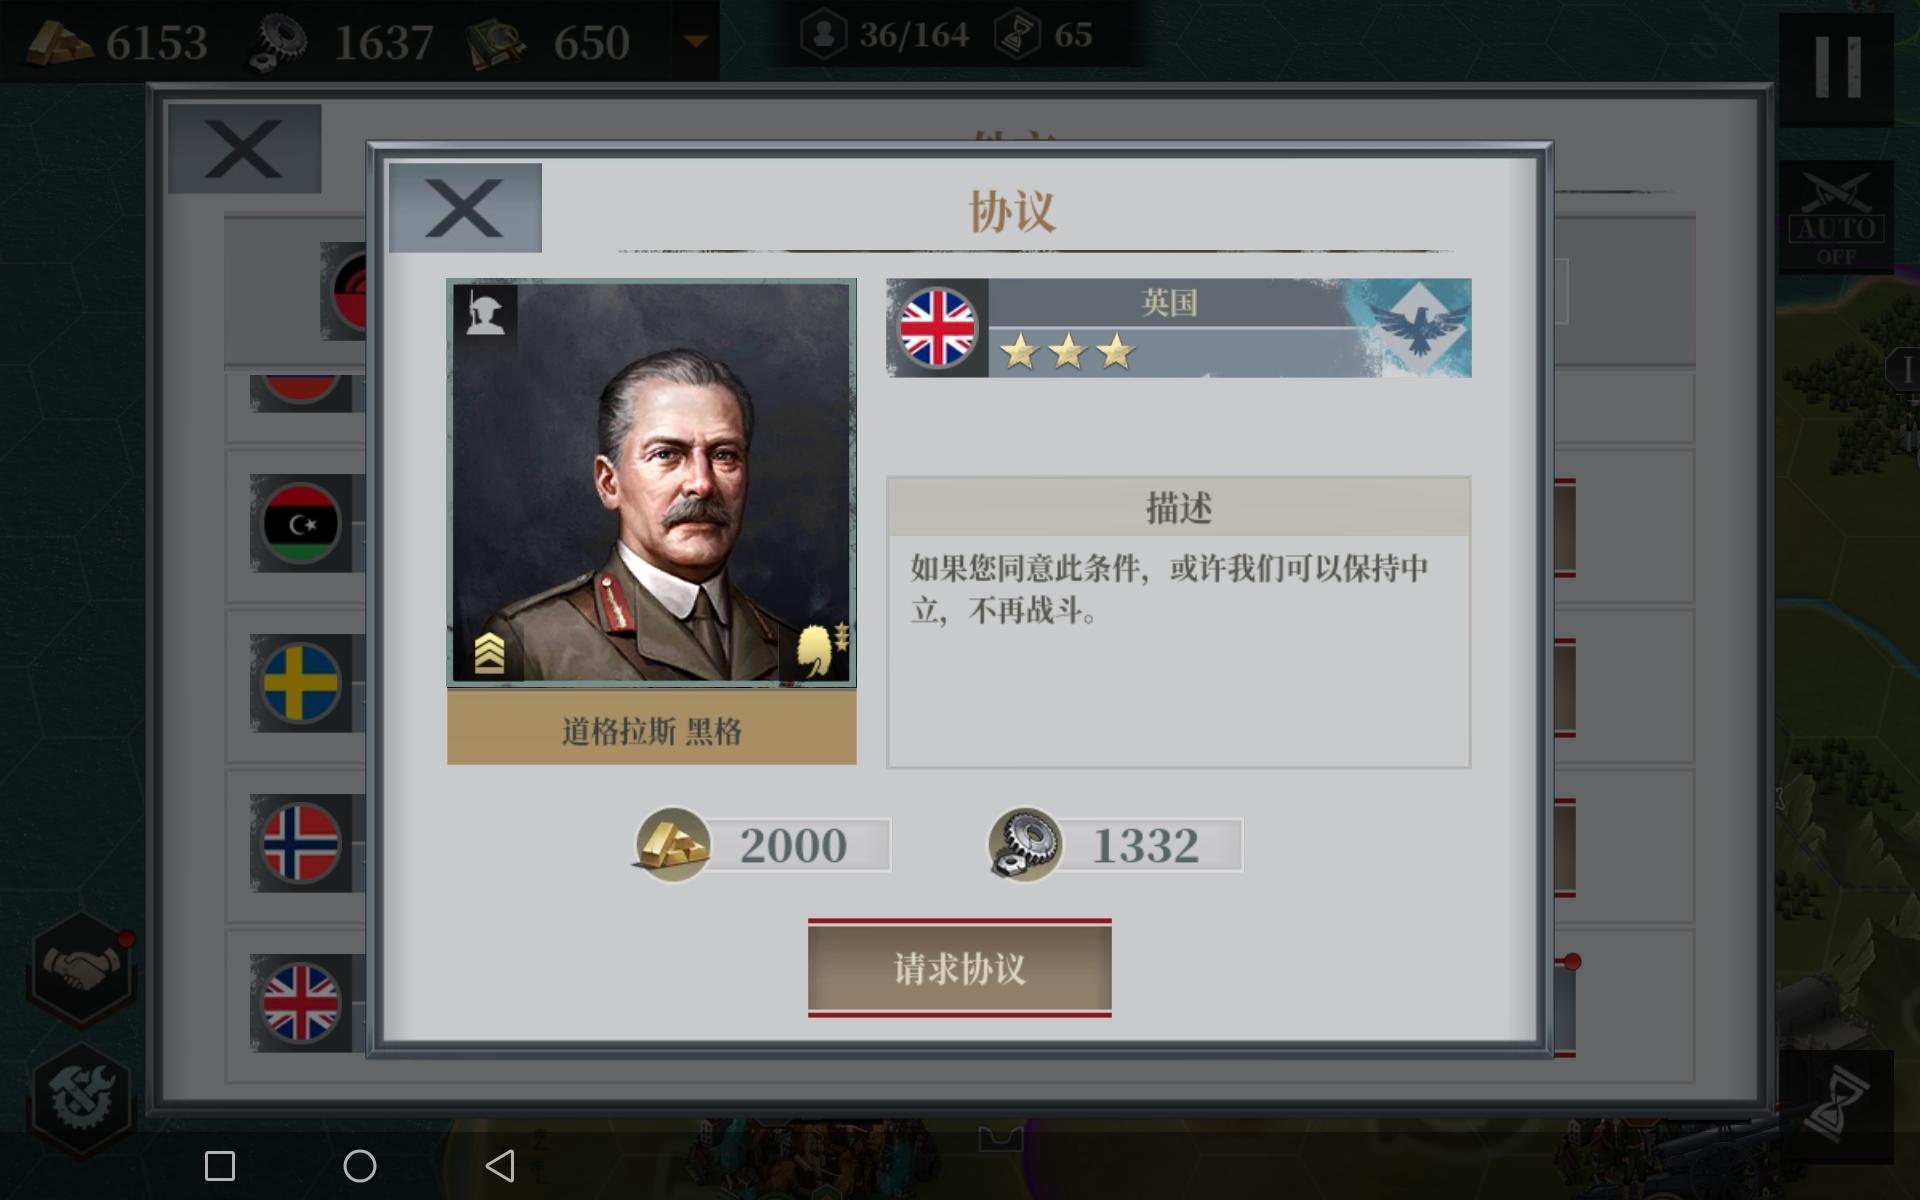Pause the game with the pause icon
Image resolution: width=1920 pixels, height=1200 pixels.
click(1837, 67)
